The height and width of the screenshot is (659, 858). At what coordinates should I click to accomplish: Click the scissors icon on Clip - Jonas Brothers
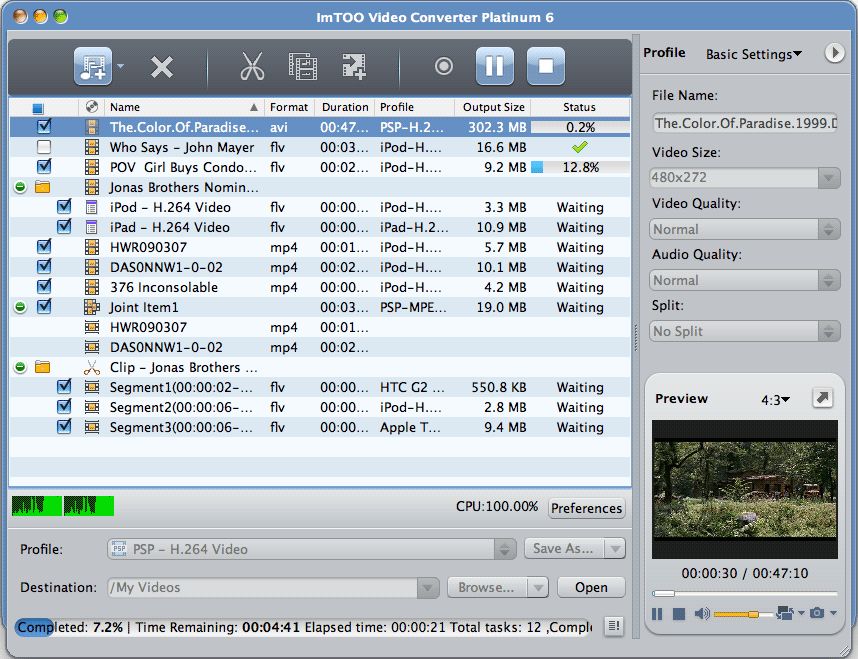click(92, 367)
